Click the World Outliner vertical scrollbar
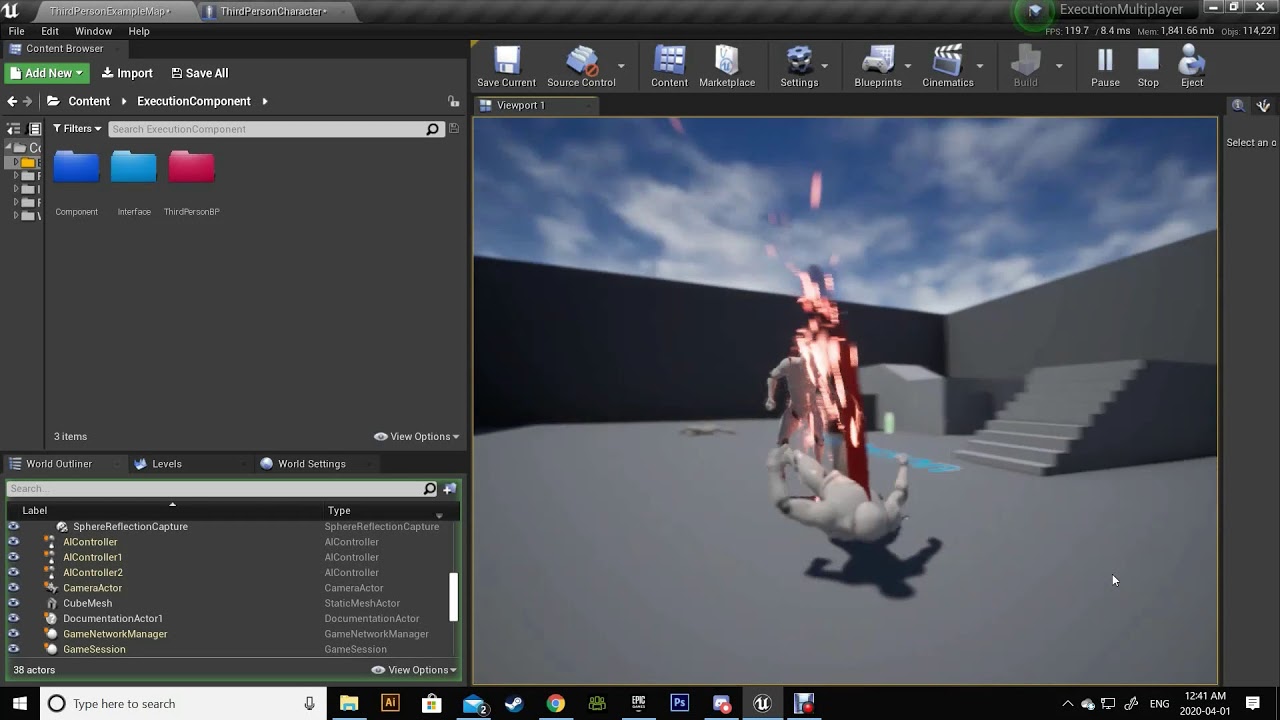The width and height of the screenshot is (1280, 720). [x=453, y=596]
